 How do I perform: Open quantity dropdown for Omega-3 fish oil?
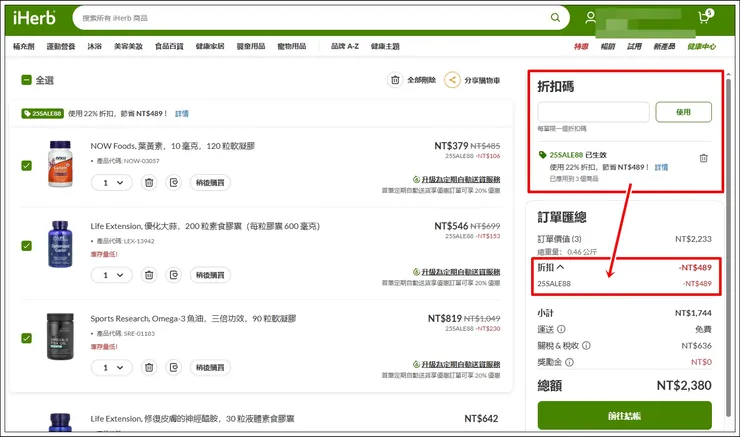[x=112, y=367]
